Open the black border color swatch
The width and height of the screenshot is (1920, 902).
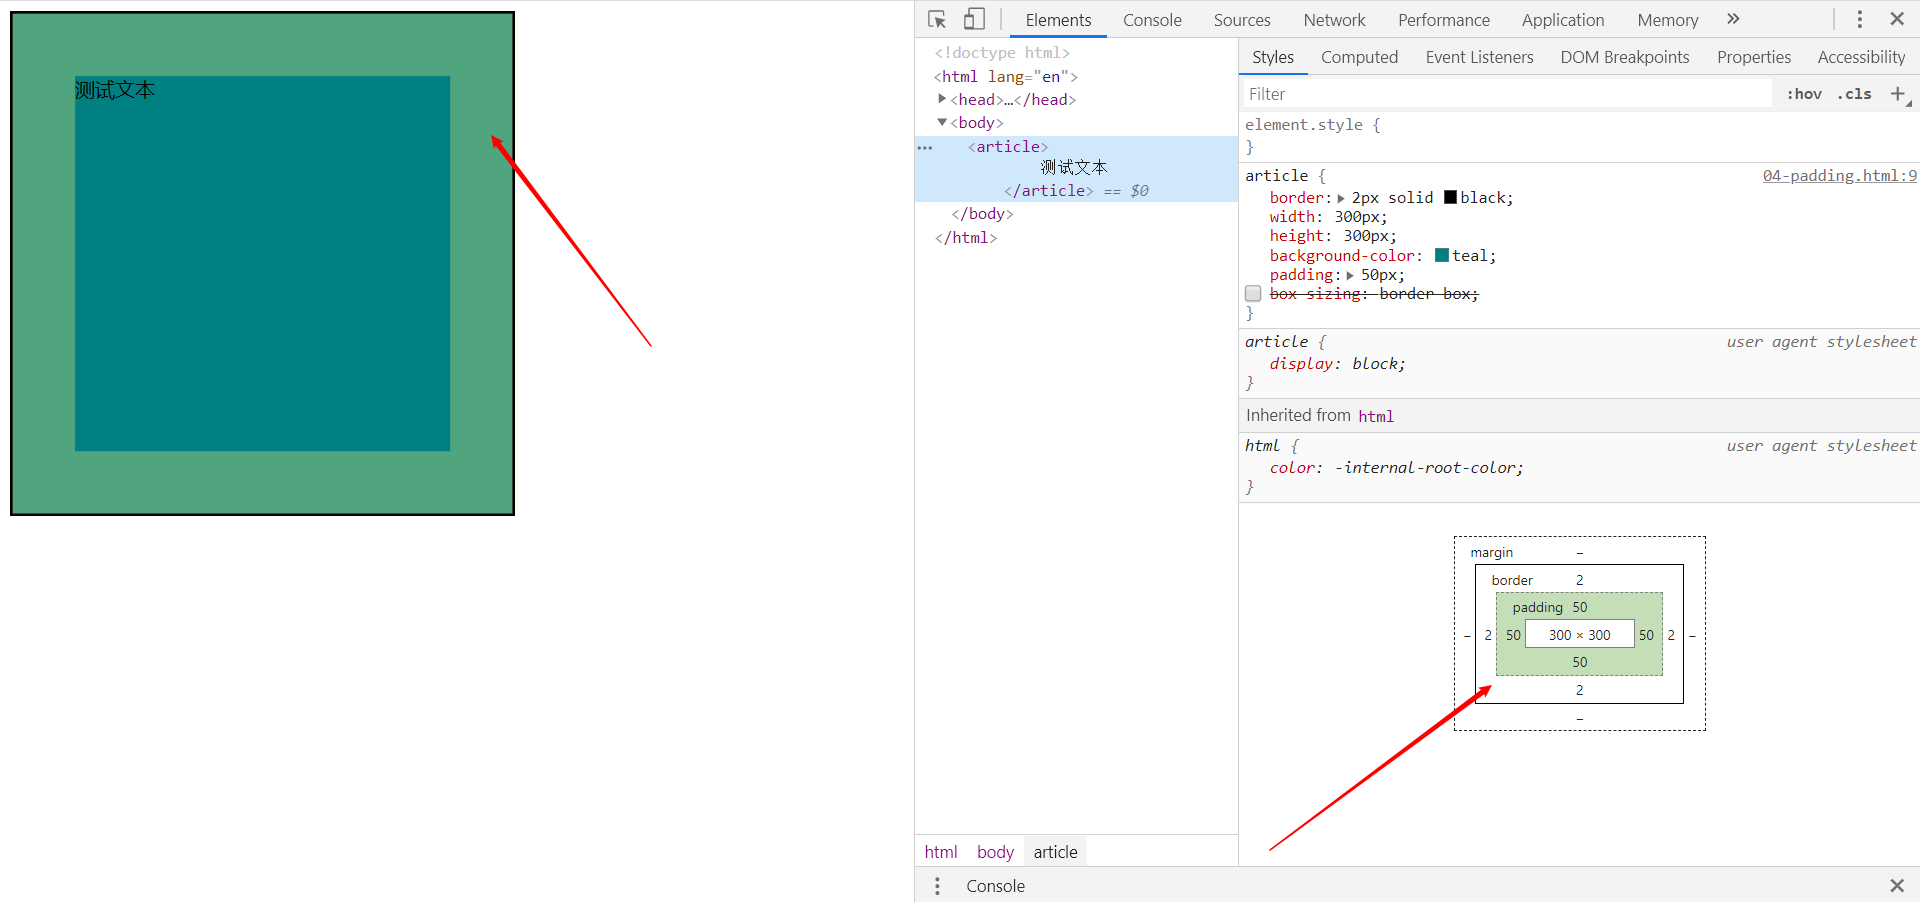coord(1450,197)
